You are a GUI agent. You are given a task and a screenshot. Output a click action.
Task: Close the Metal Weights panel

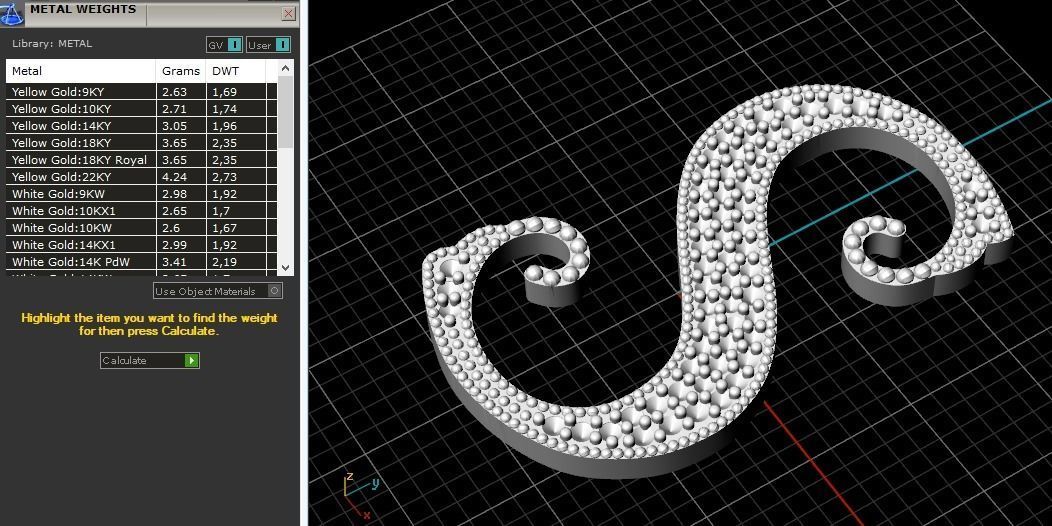point(288,13)
